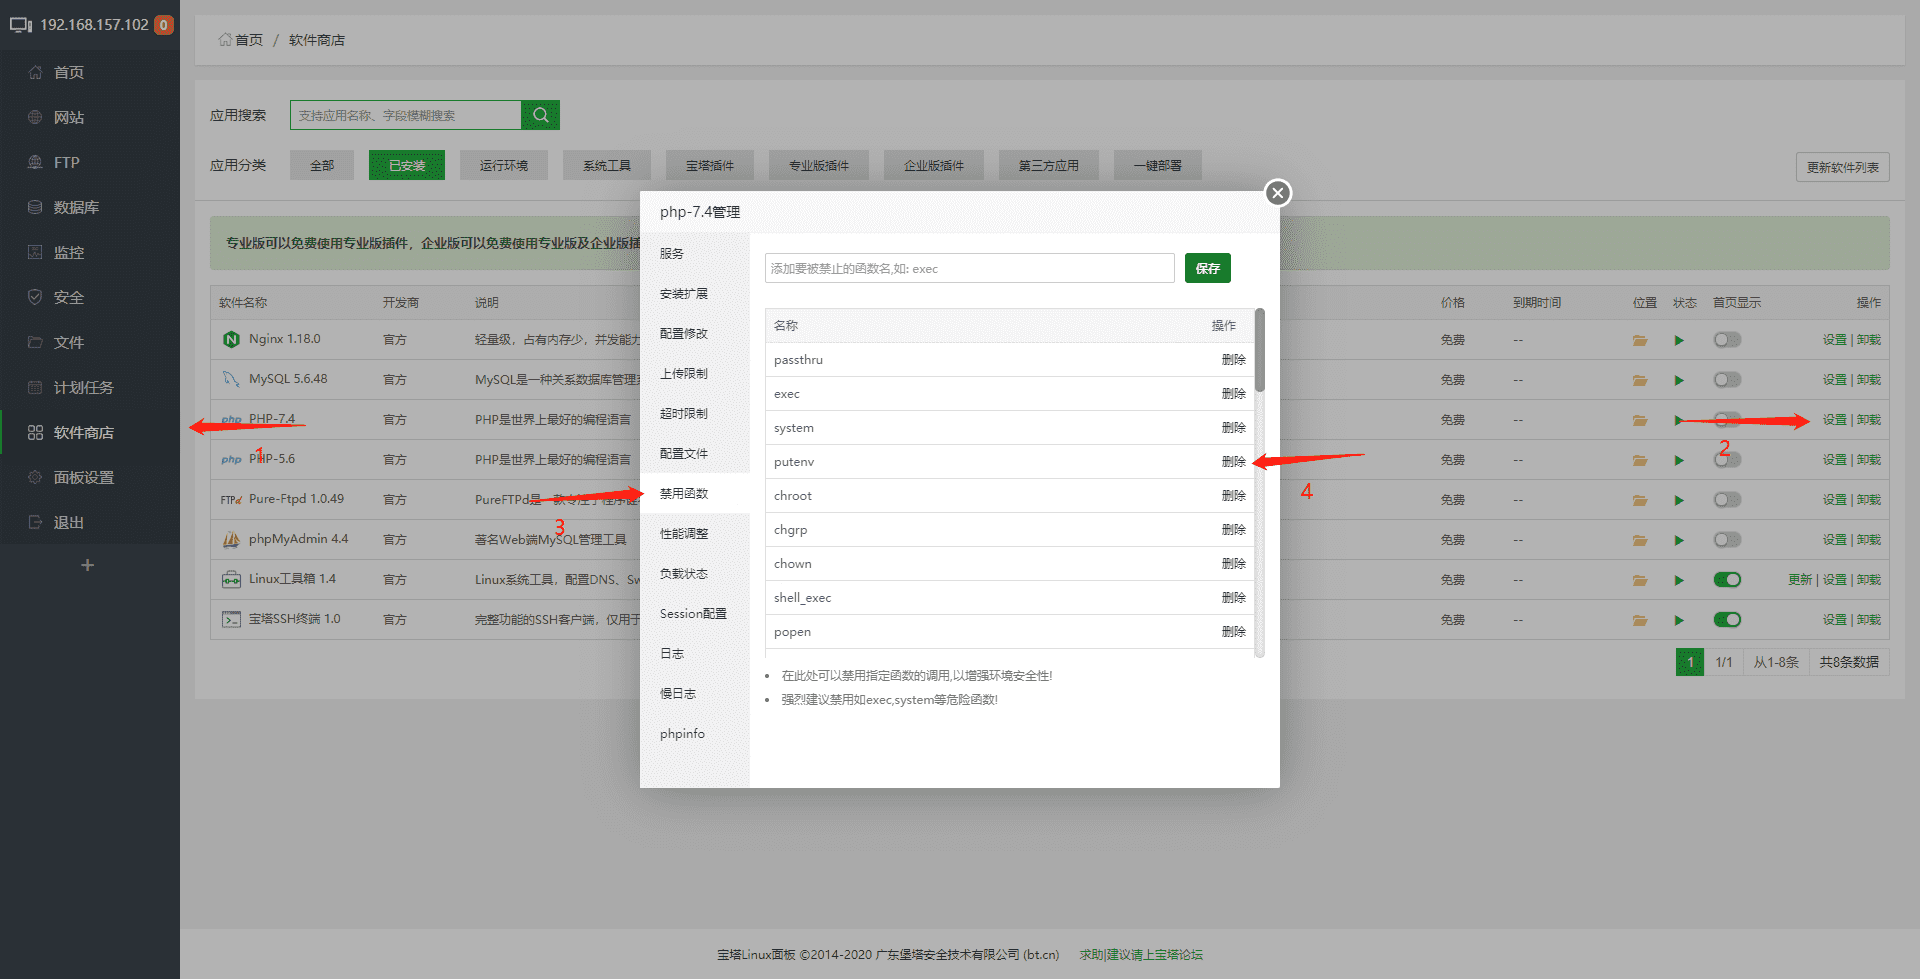Click the 首页 breadcrumb link
Screen dimensions: 1920x979
[241, 40]
